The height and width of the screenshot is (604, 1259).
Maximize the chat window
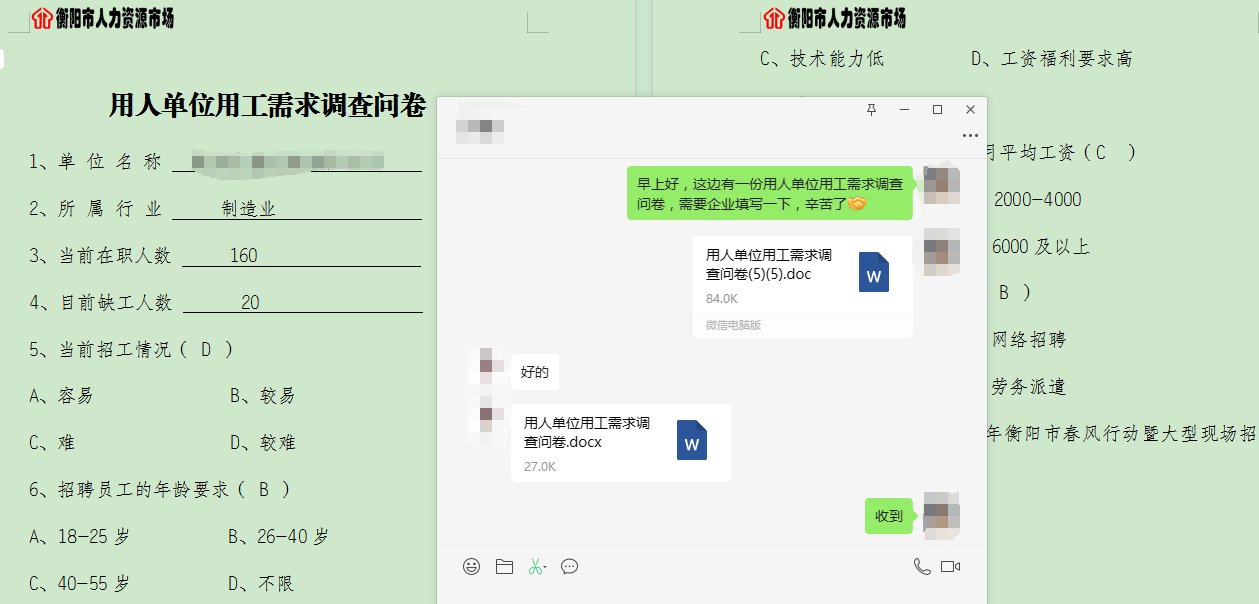pos(937,109)
